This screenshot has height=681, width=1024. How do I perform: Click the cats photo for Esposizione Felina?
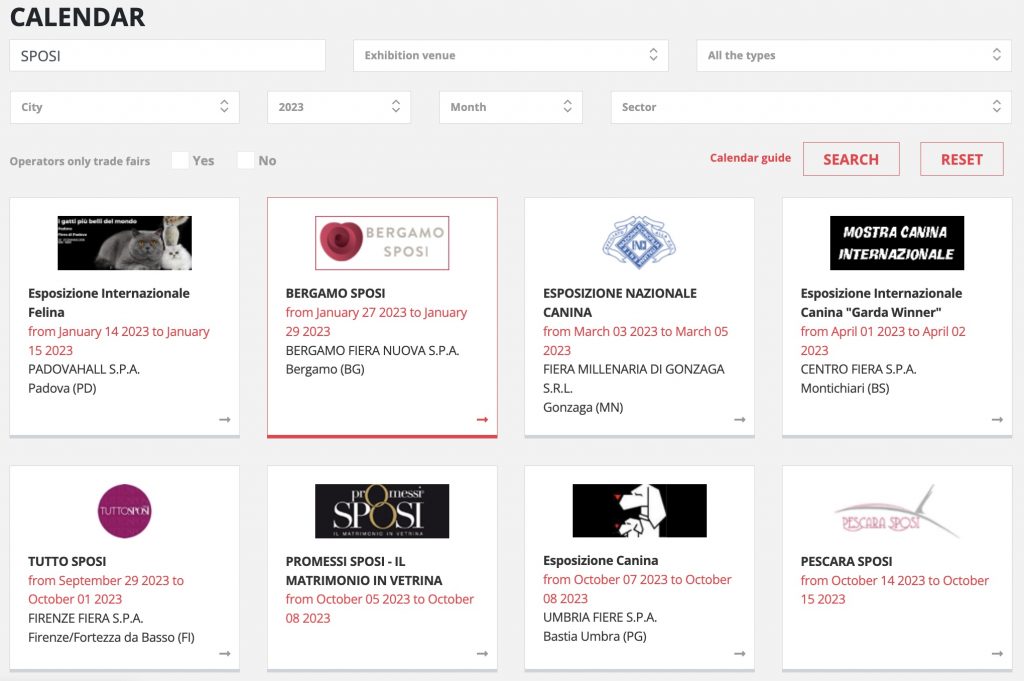[125, 243]
